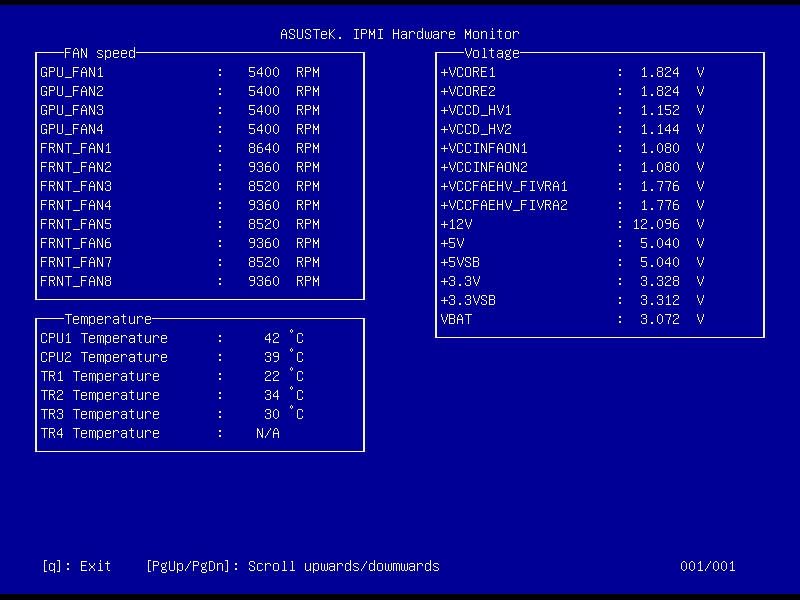Select the 12.096 voltage value
The width and height of the screenshot is (800, 600).
[656, 224]
